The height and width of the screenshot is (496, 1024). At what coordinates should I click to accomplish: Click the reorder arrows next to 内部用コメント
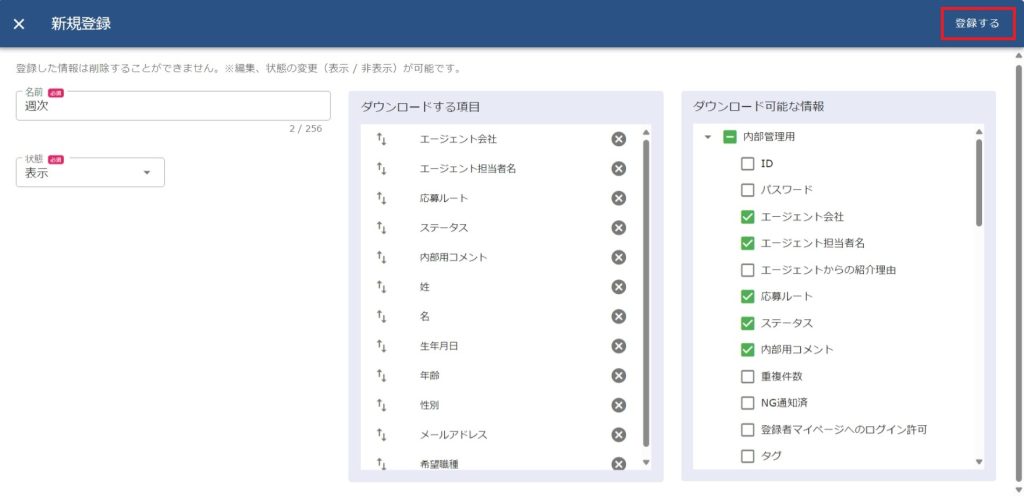381,257
